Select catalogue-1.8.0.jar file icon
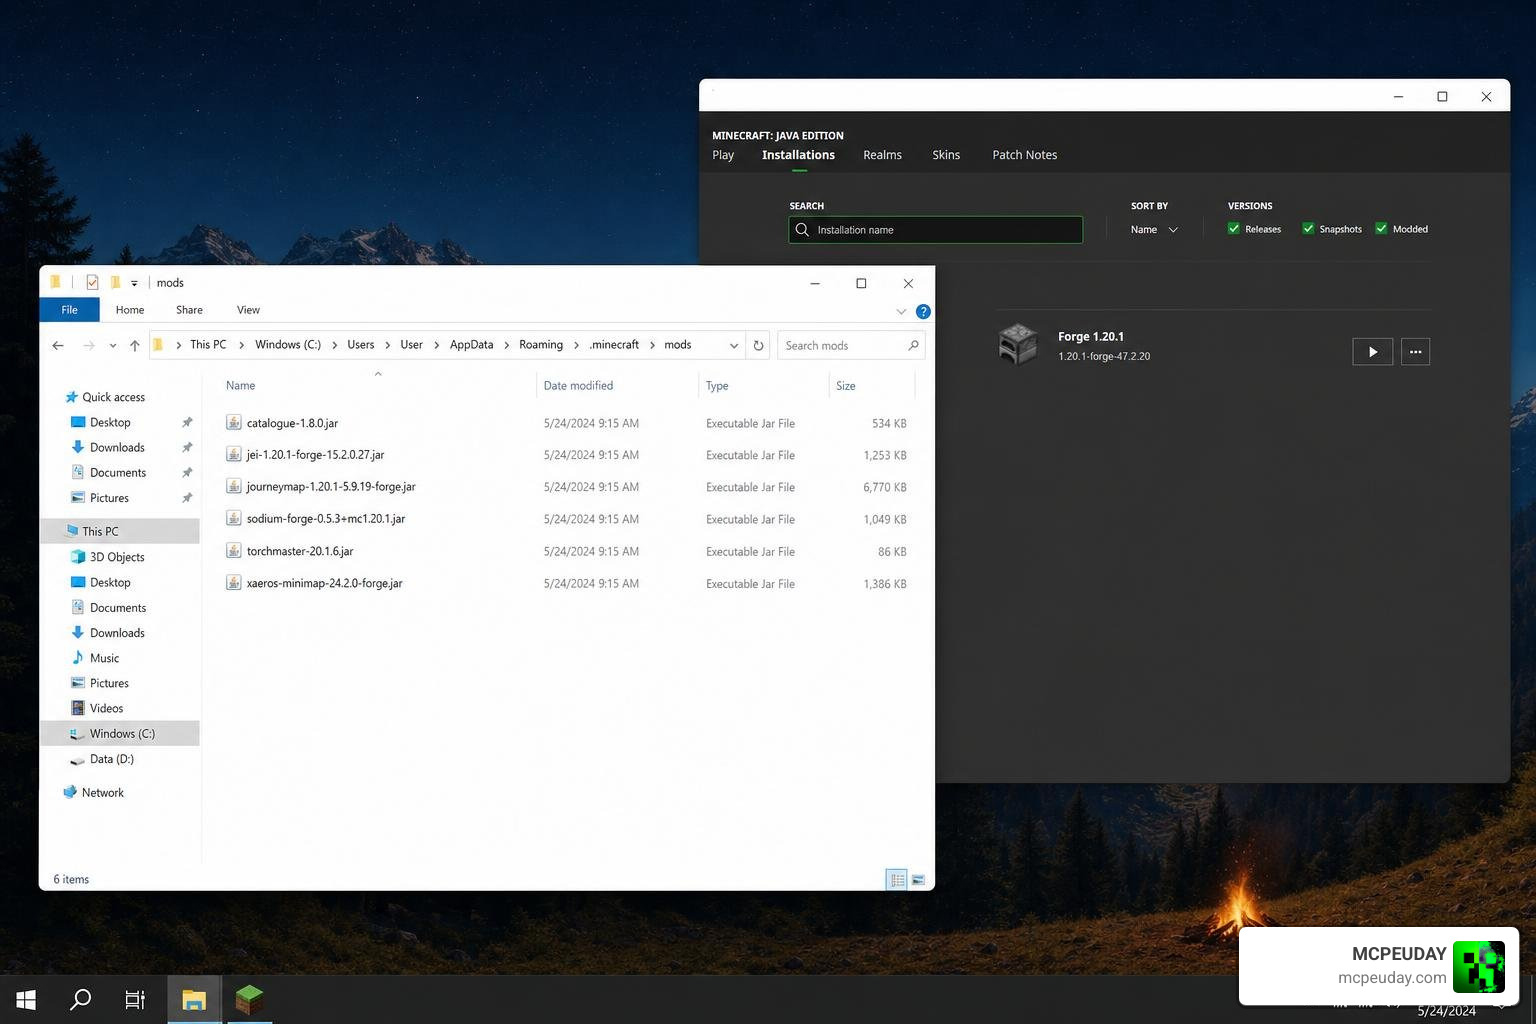The image size is (1536, 1024). click(x=233, y=423)
